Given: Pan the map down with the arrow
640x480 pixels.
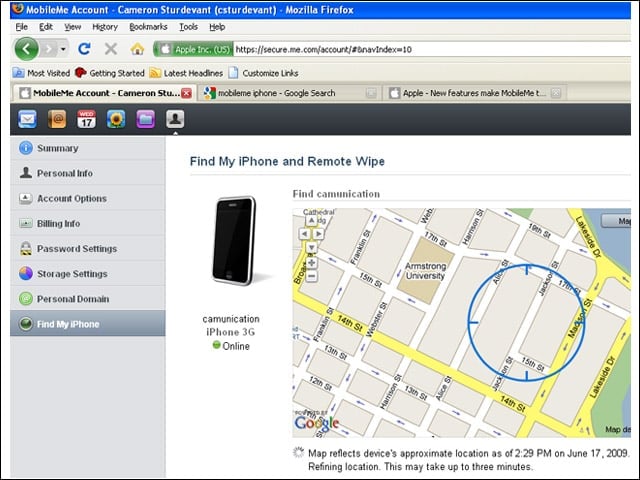Looking at the screenshot, I should click(x=311, y=247).
